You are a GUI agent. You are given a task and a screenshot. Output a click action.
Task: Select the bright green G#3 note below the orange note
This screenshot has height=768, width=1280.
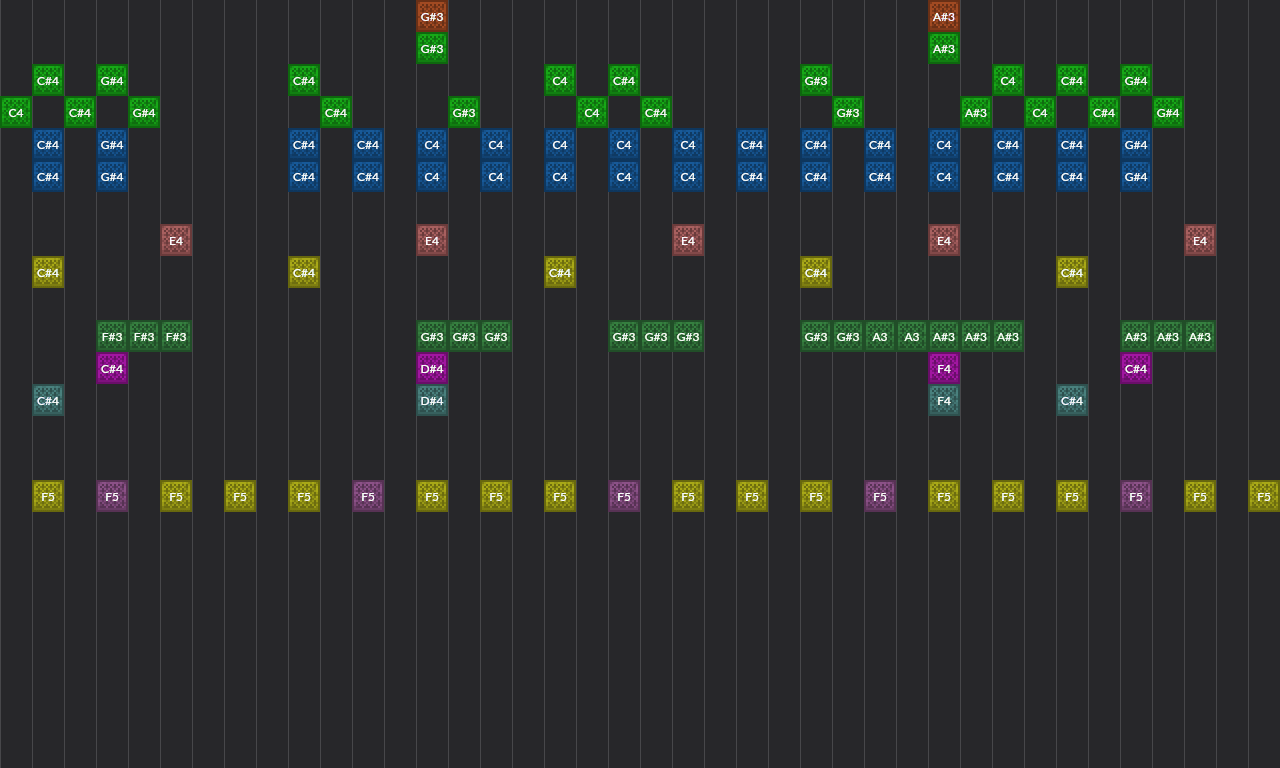[x=431, y=48]
